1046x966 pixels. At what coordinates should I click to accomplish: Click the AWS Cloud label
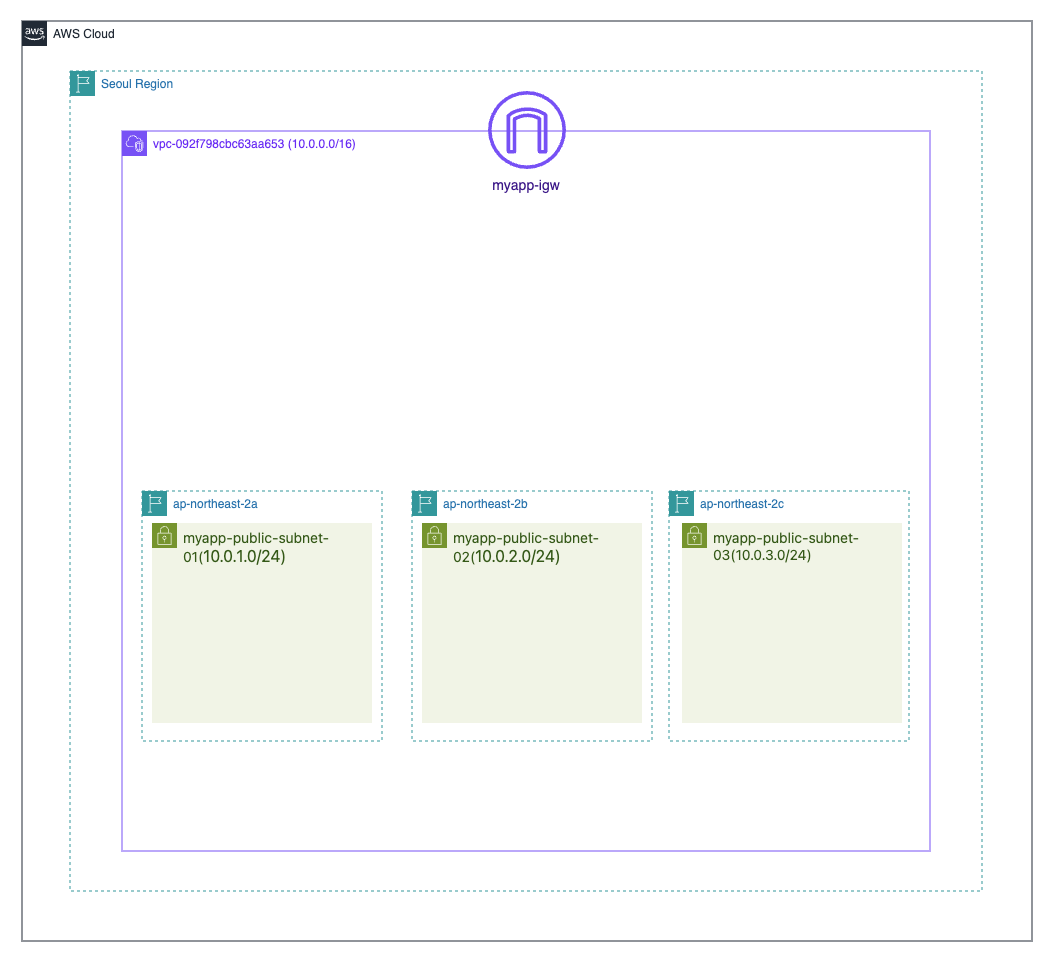(84, 34)
